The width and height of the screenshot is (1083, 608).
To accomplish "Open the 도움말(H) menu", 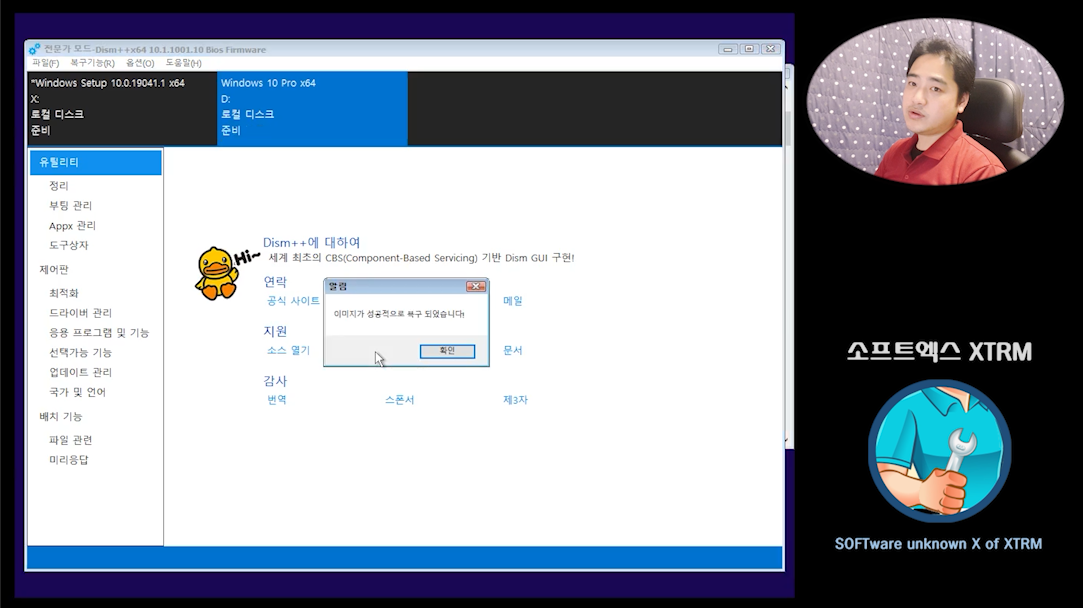I will pos(183,63).
